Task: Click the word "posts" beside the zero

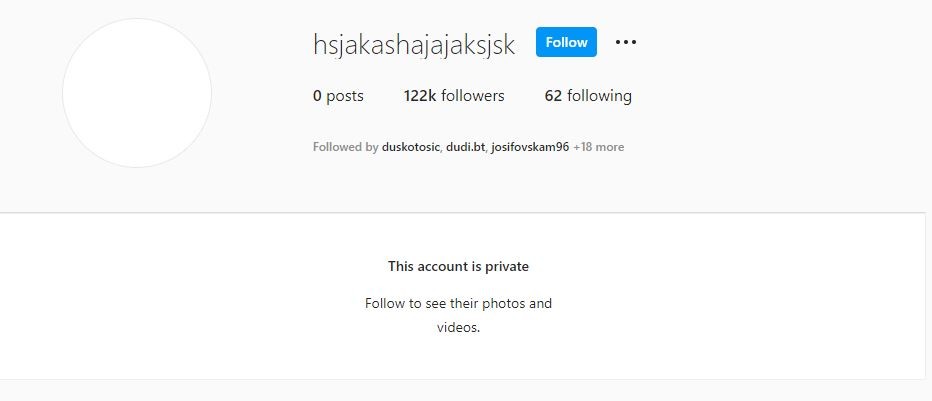Action: tap(345, 96)
